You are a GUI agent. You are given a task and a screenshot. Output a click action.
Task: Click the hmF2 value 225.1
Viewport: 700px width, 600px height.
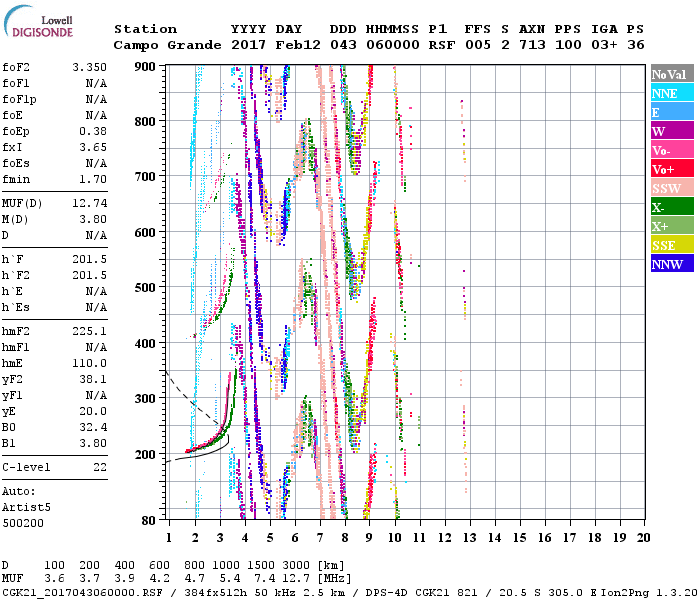click(x=89, y=331)
